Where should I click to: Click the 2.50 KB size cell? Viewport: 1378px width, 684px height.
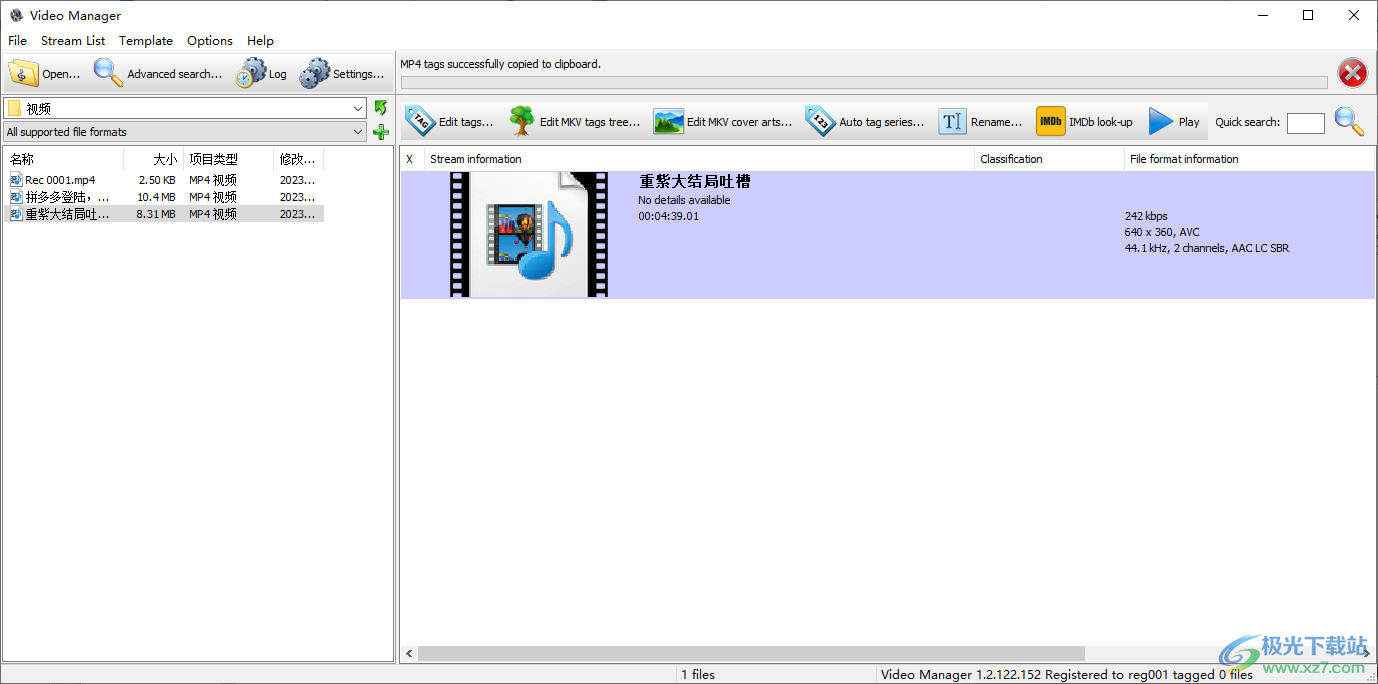tap(157, 180)
